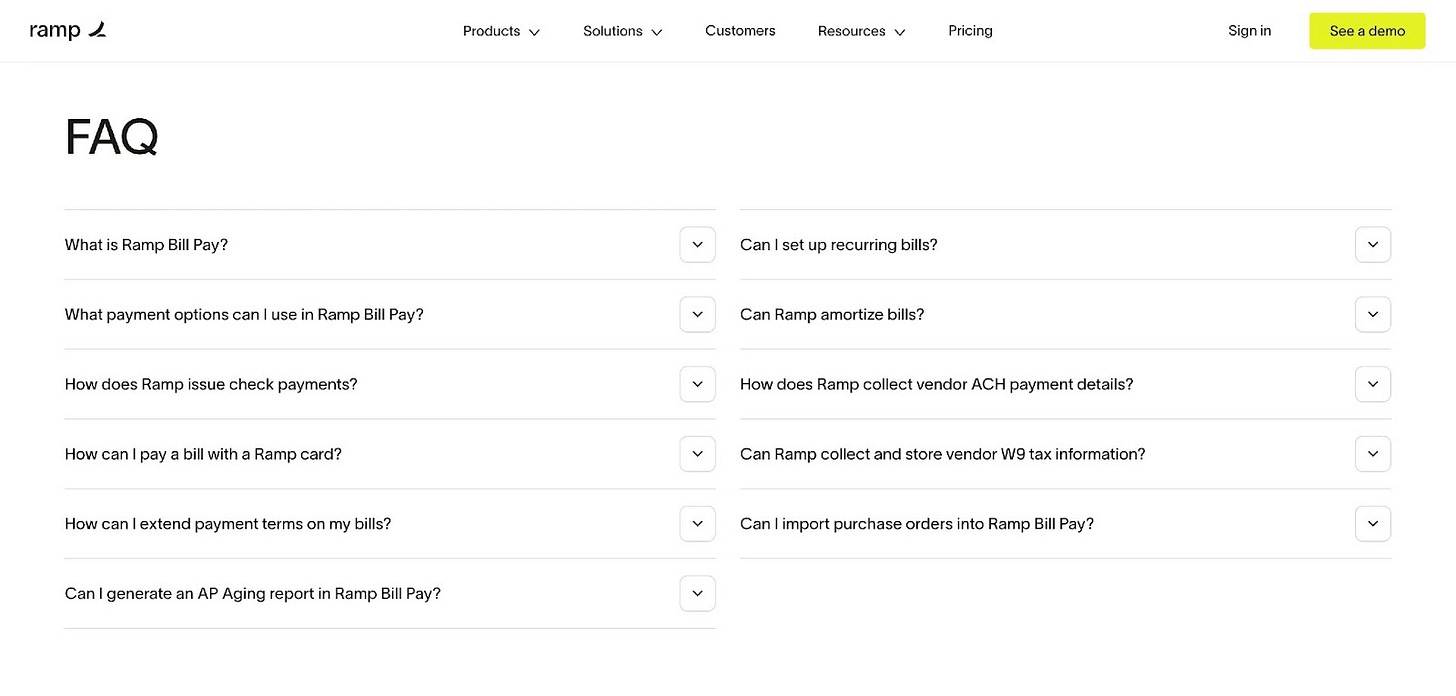Open the Resources dropdown menu

[x=861, y=31]
